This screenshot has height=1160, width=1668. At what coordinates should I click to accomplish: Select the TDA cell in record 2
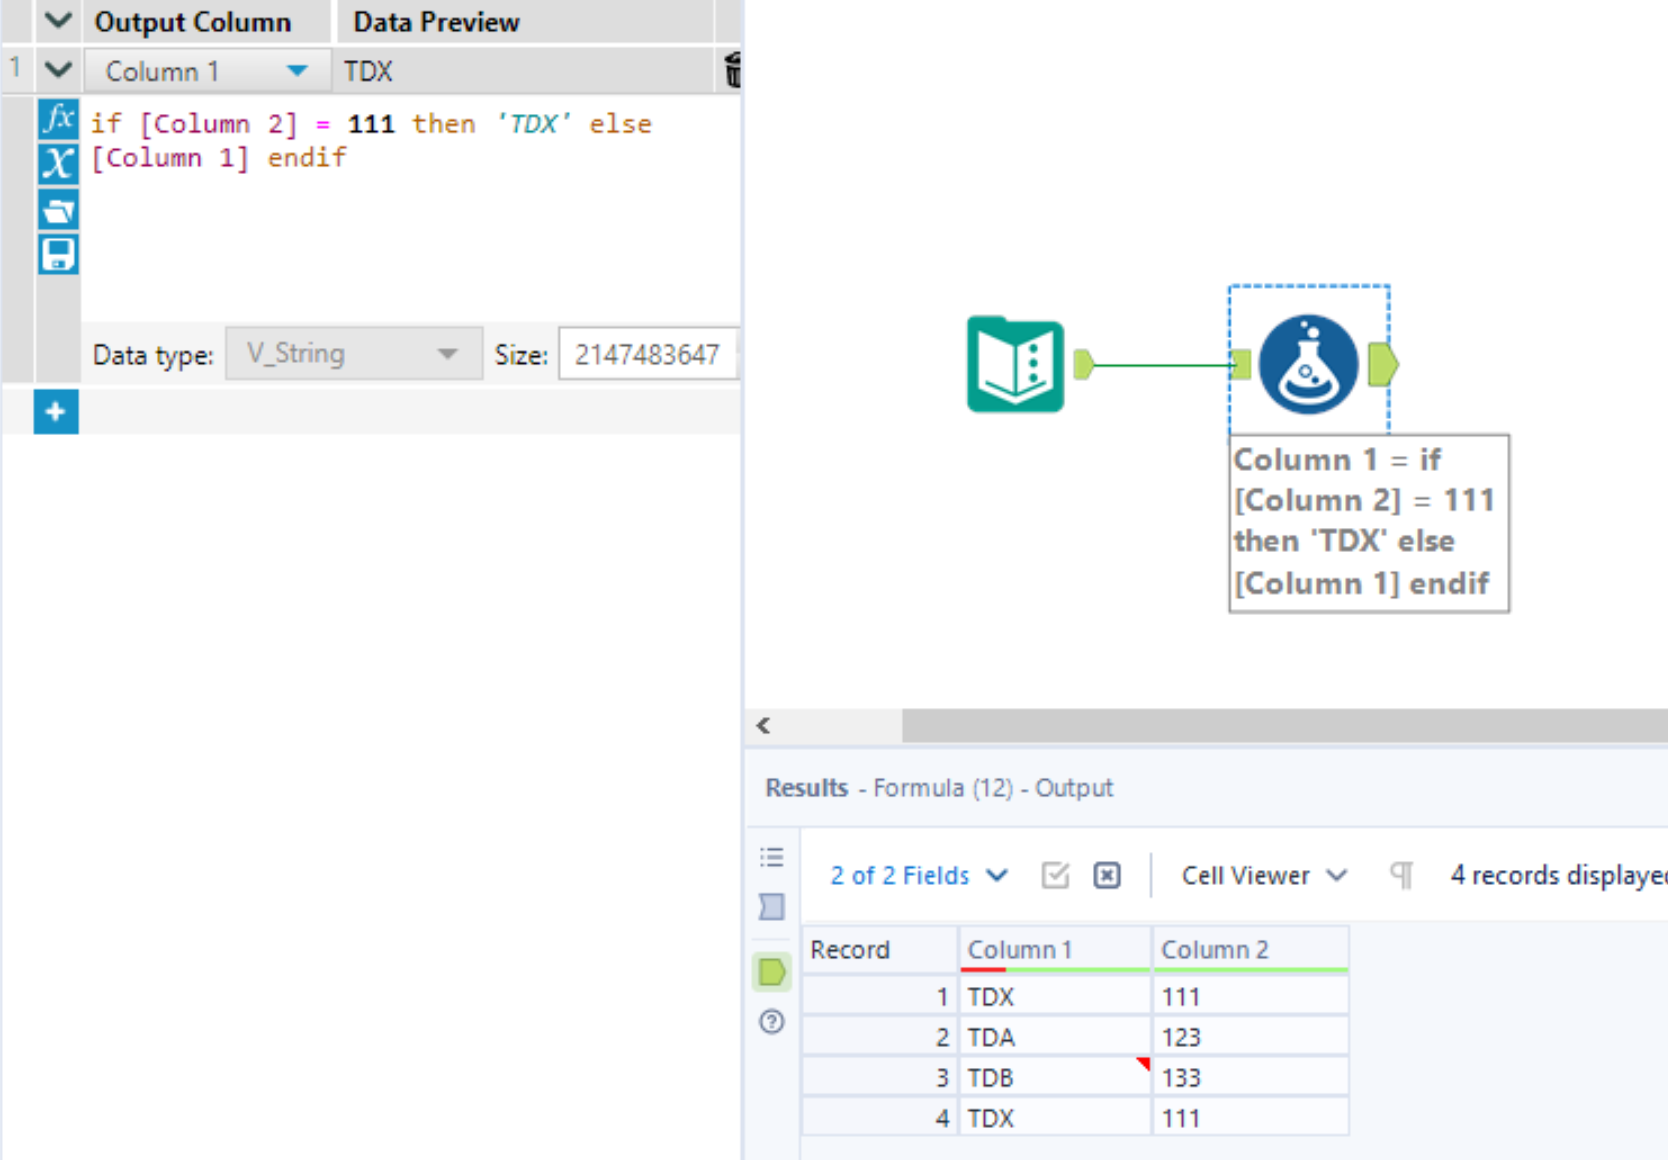1055,1037
